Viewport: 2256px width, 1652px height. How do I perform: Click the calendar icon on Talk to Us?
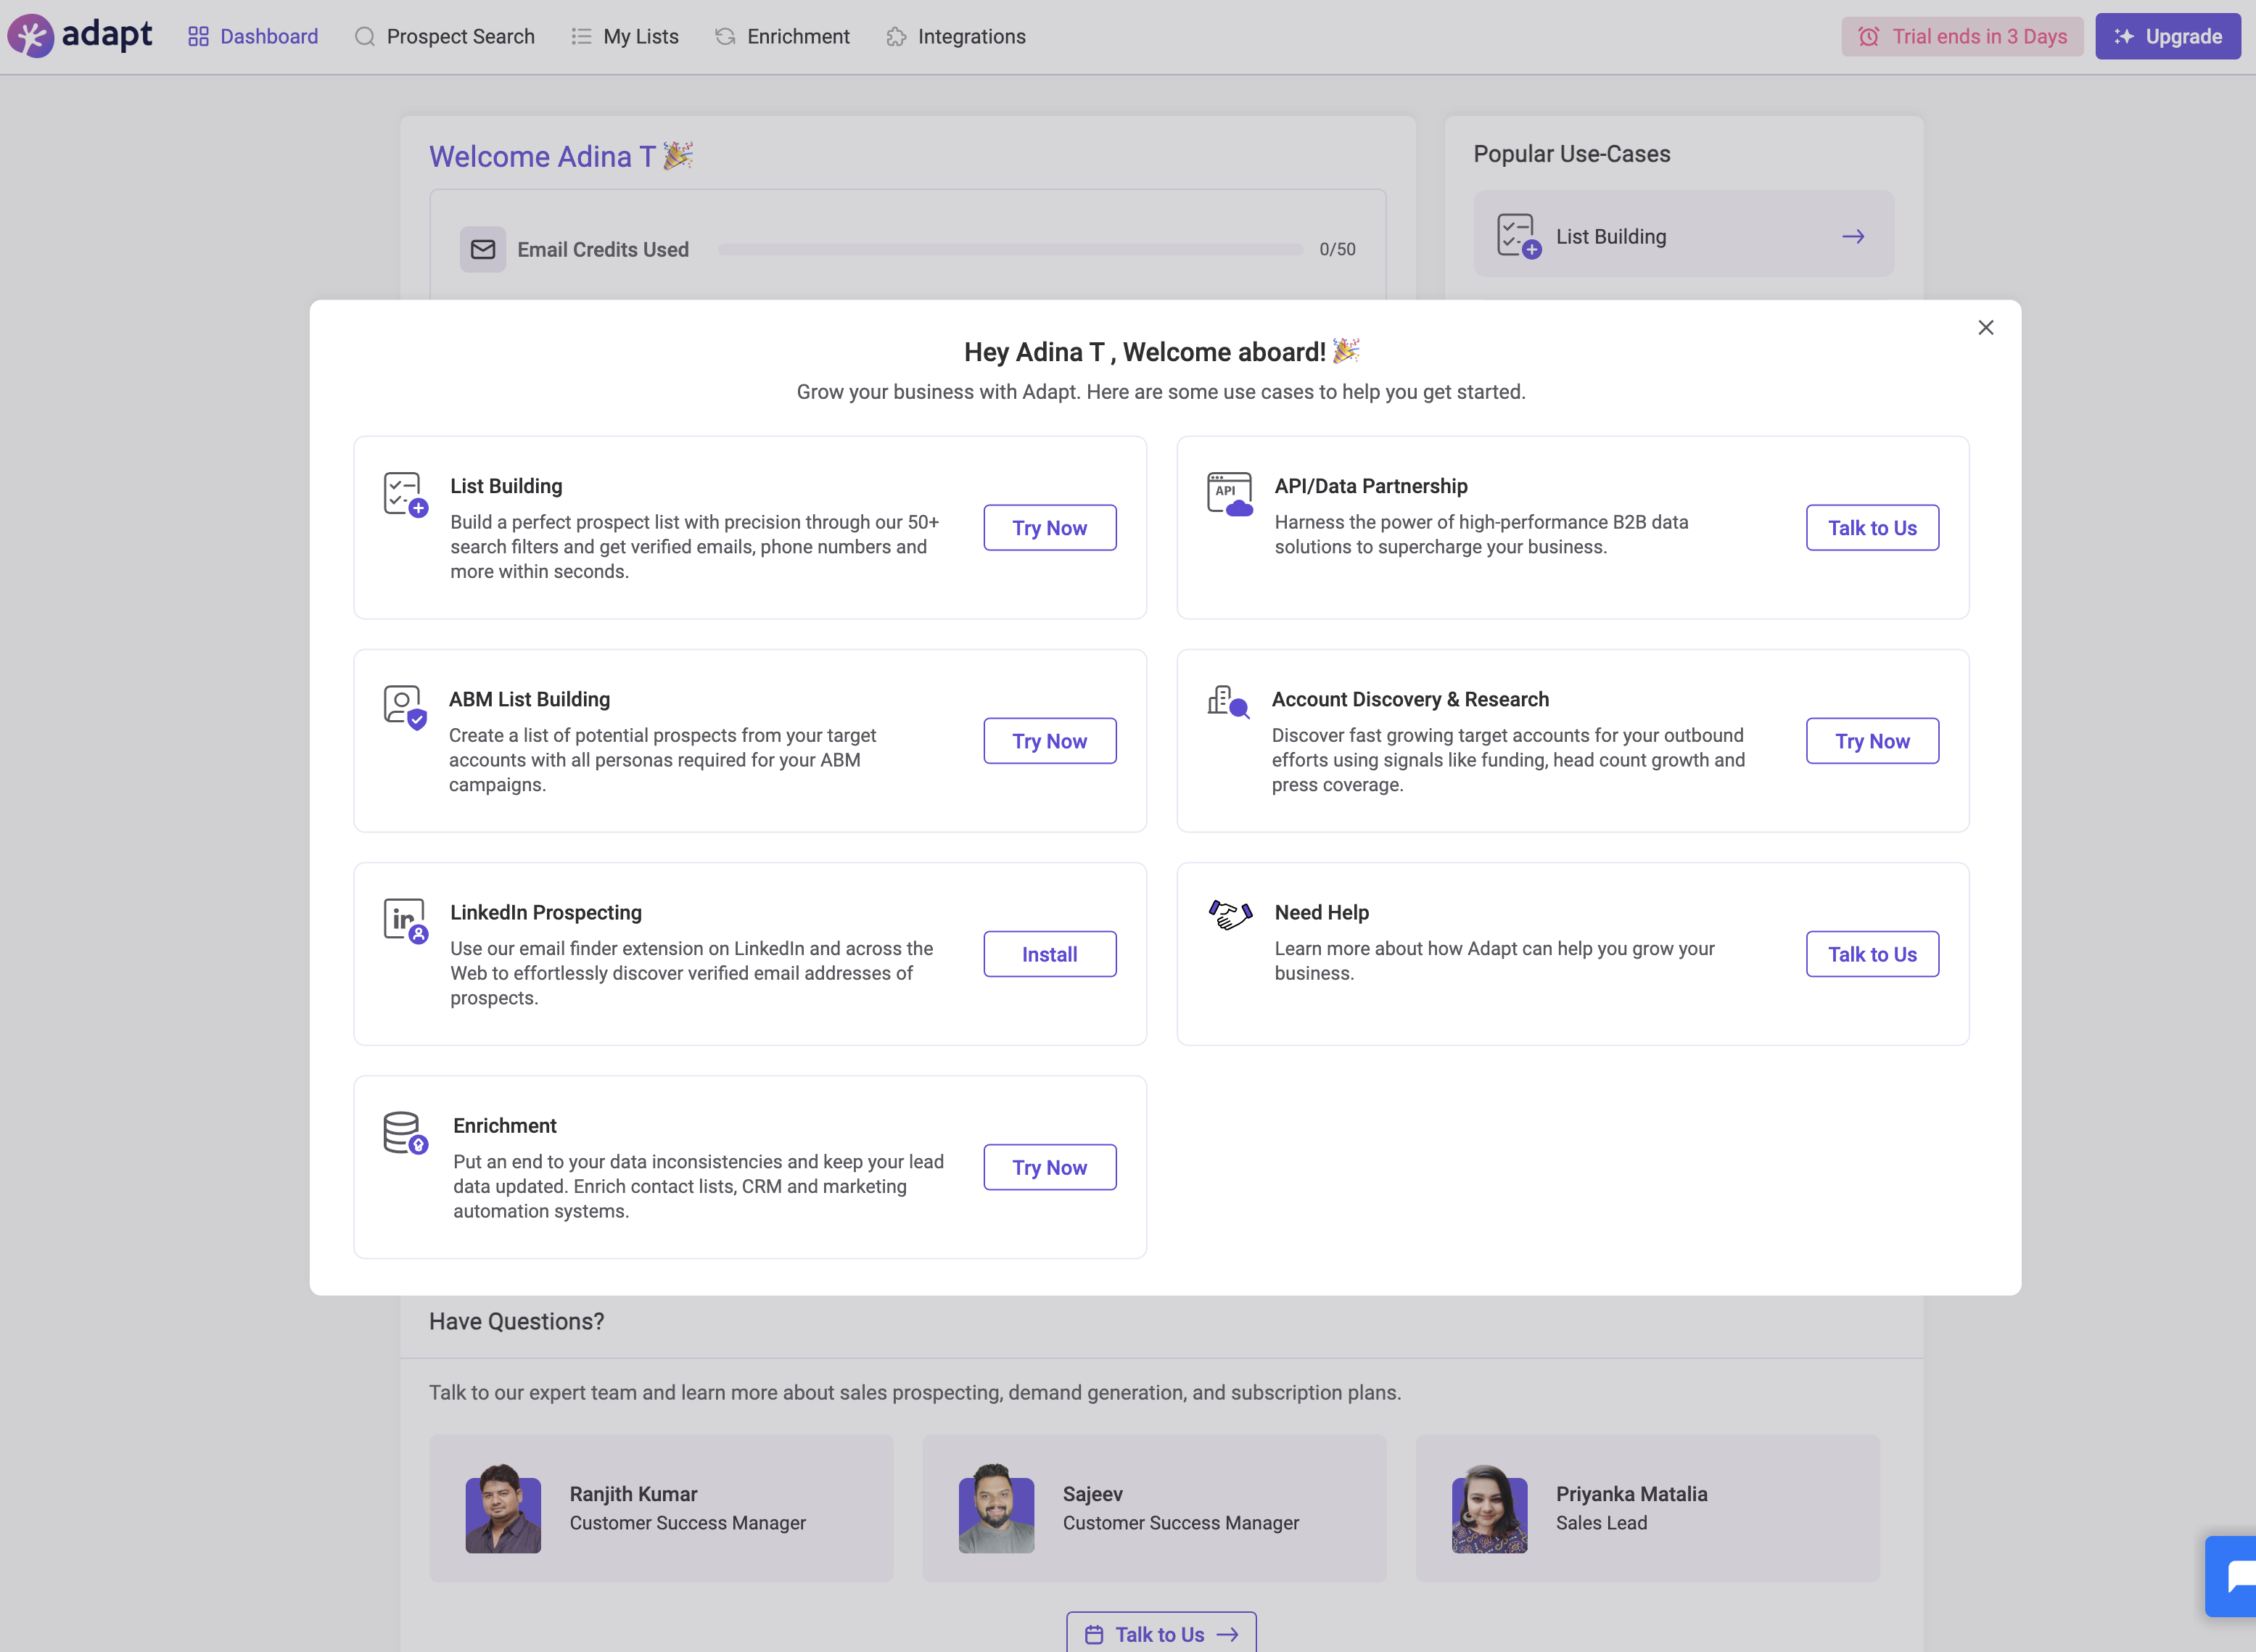[x=1094, y=1634]
